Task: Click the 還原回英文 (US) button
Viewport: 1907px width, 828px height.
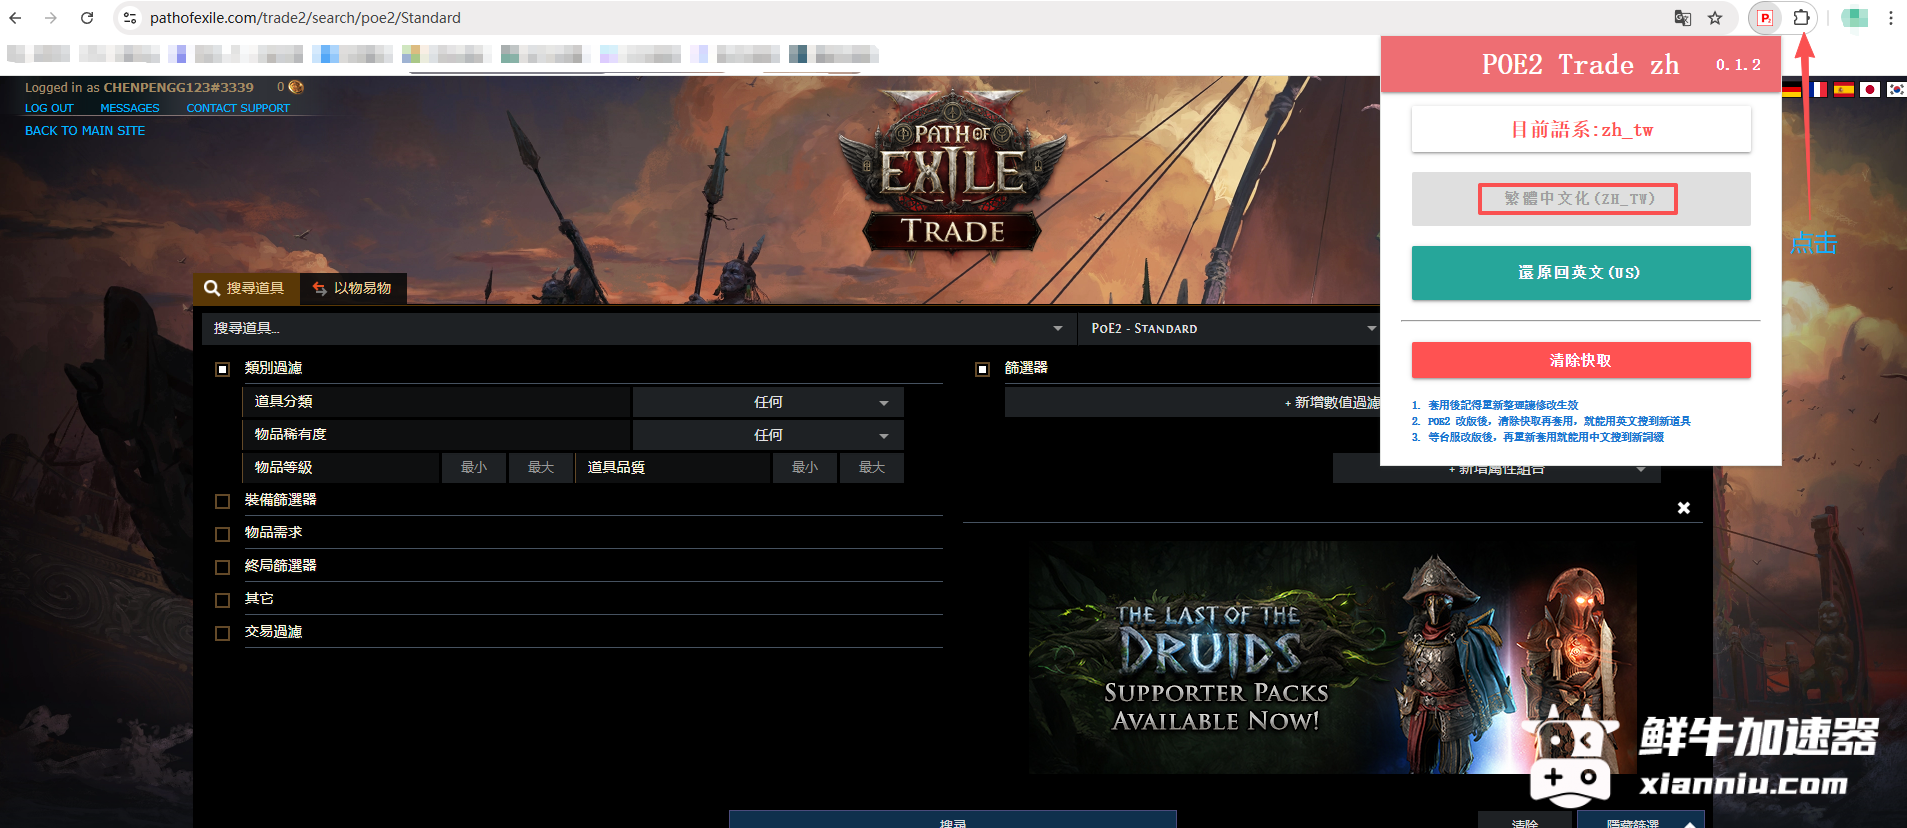Action: click(x=1580, y=273)
